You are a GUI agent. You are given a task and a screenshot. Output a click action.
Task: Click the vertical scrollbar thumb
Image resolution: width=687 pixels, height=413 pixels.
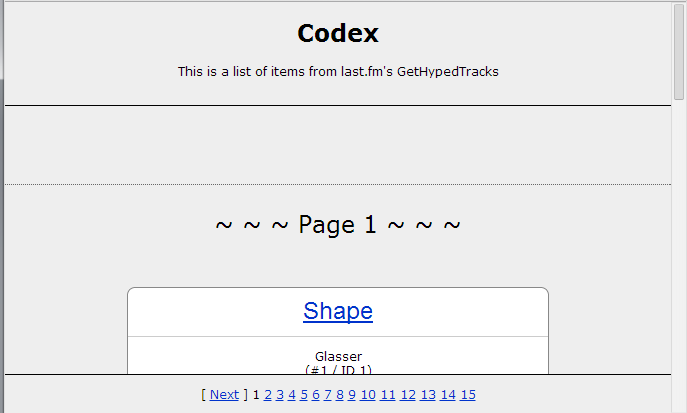tap(679, 52)
